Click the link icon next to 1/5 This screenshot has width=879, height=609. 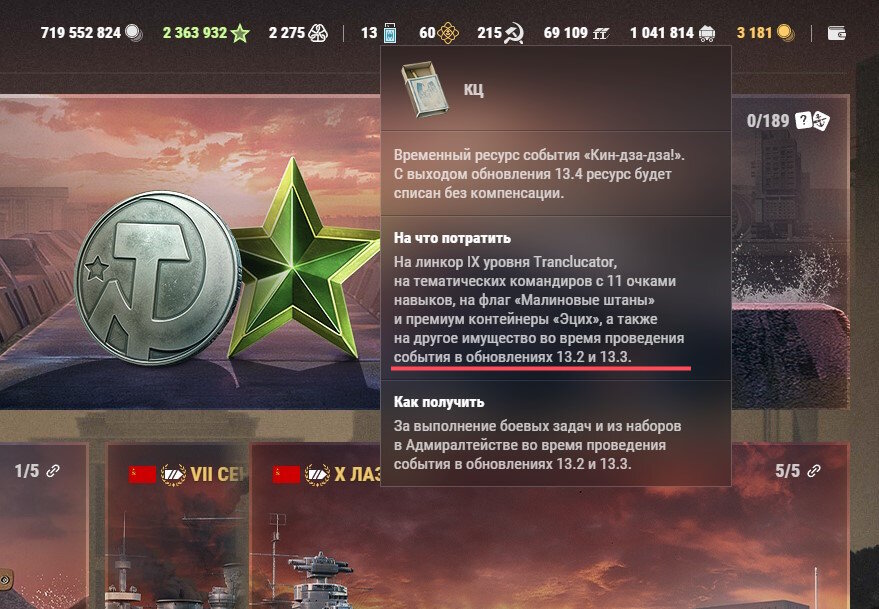pyautogui.click(x=53, y=470)
